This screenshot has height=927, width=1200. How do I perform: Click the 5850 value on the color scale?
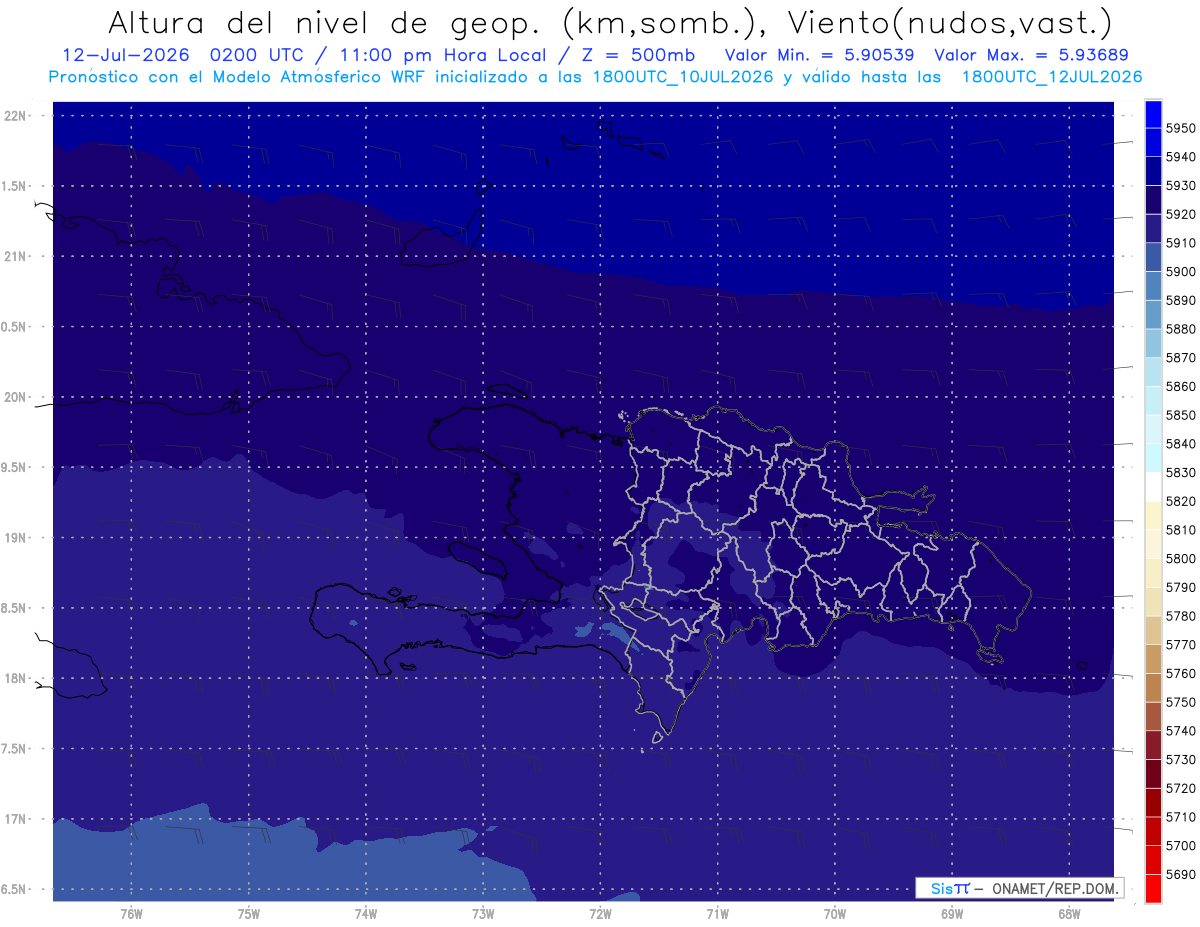1181,415
